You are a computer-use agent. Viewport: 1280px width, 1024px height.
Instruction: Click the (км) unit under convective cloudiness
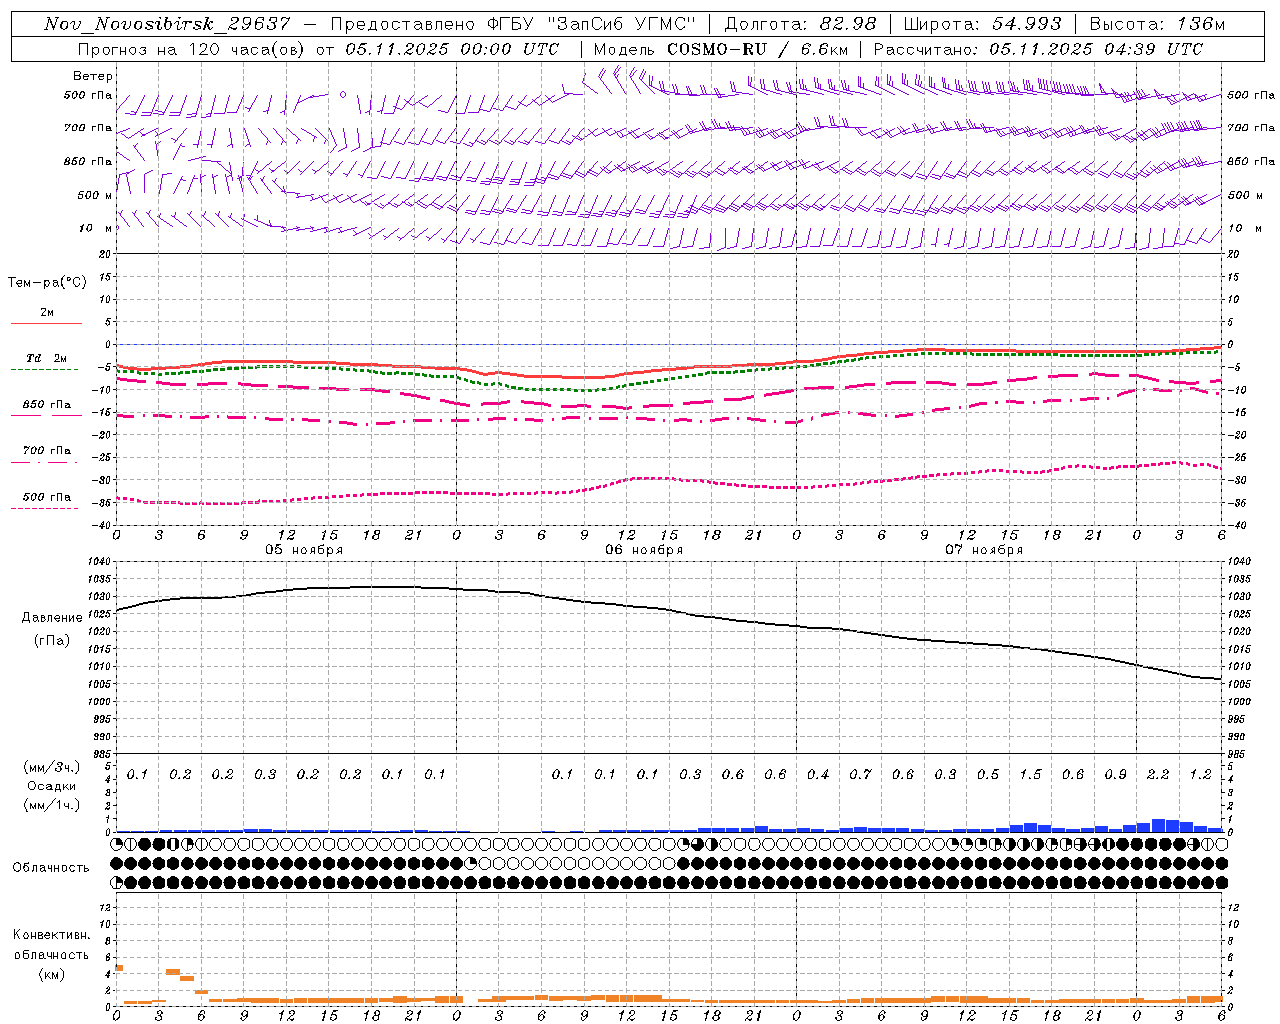click(51, 974)
